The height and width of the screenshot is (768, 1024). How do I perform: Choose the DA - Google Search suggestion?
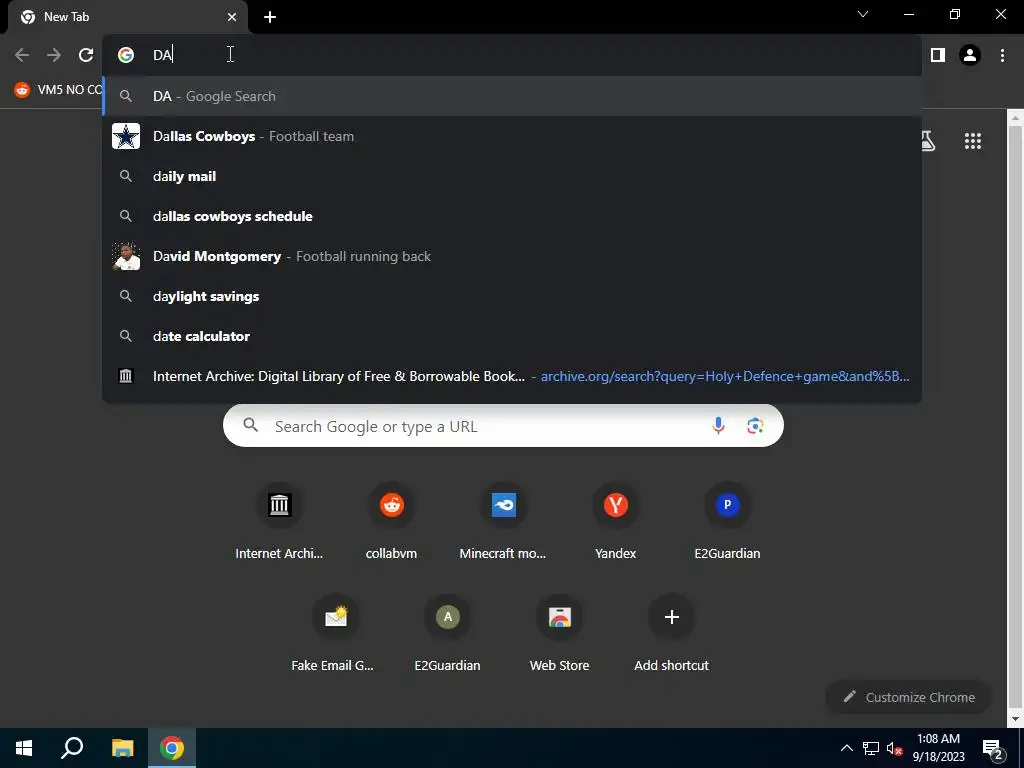click(x=512, y=96)
